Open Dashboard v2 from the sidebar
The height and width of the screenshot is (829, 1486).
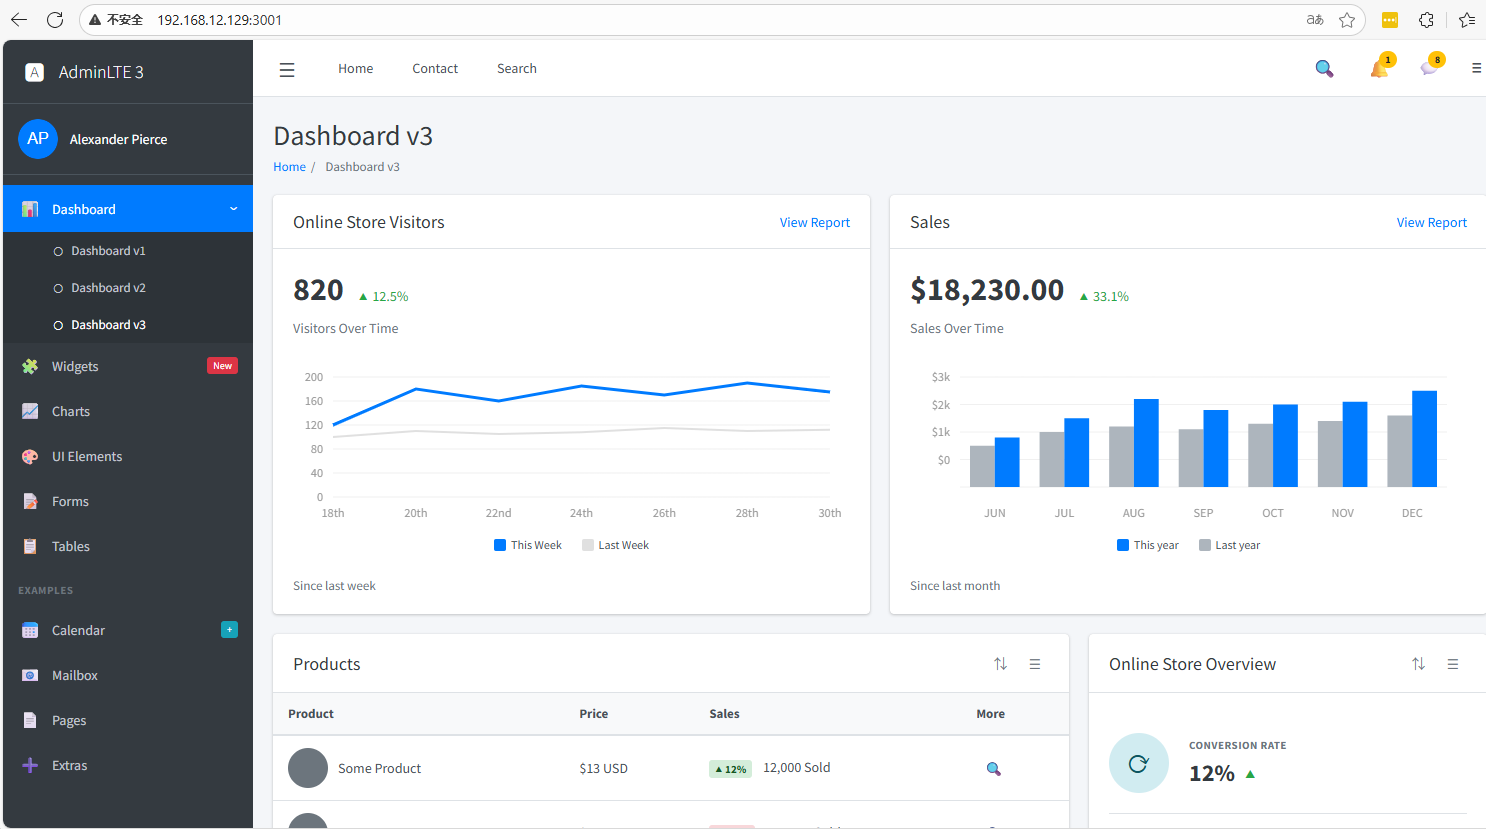click(x=108, y=288)
